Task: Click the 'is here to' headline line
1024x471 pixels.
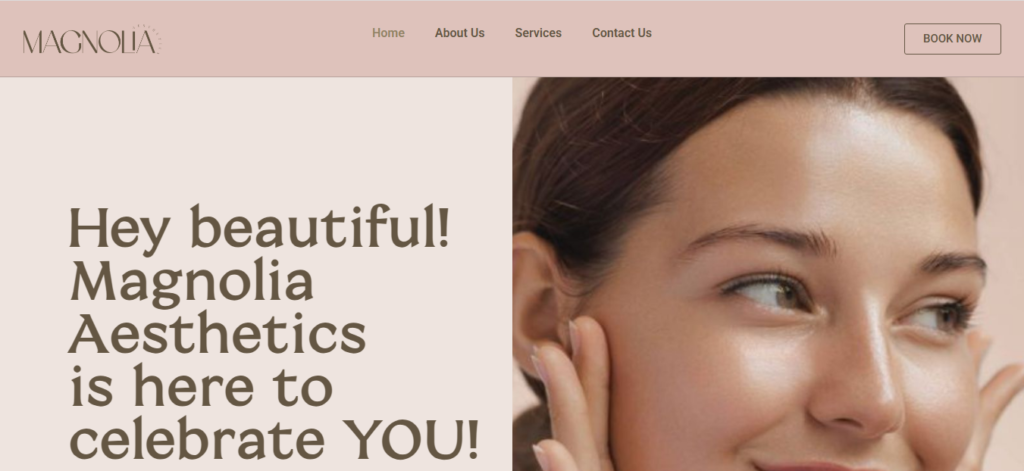Action: 201,386
